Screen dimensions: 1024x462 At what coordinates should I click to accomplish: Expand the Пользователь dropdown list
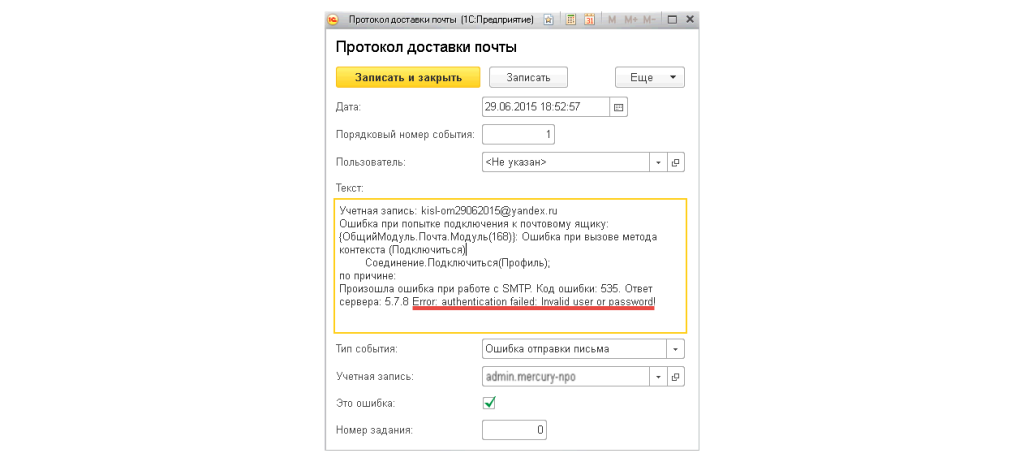(x=658, y=162)
